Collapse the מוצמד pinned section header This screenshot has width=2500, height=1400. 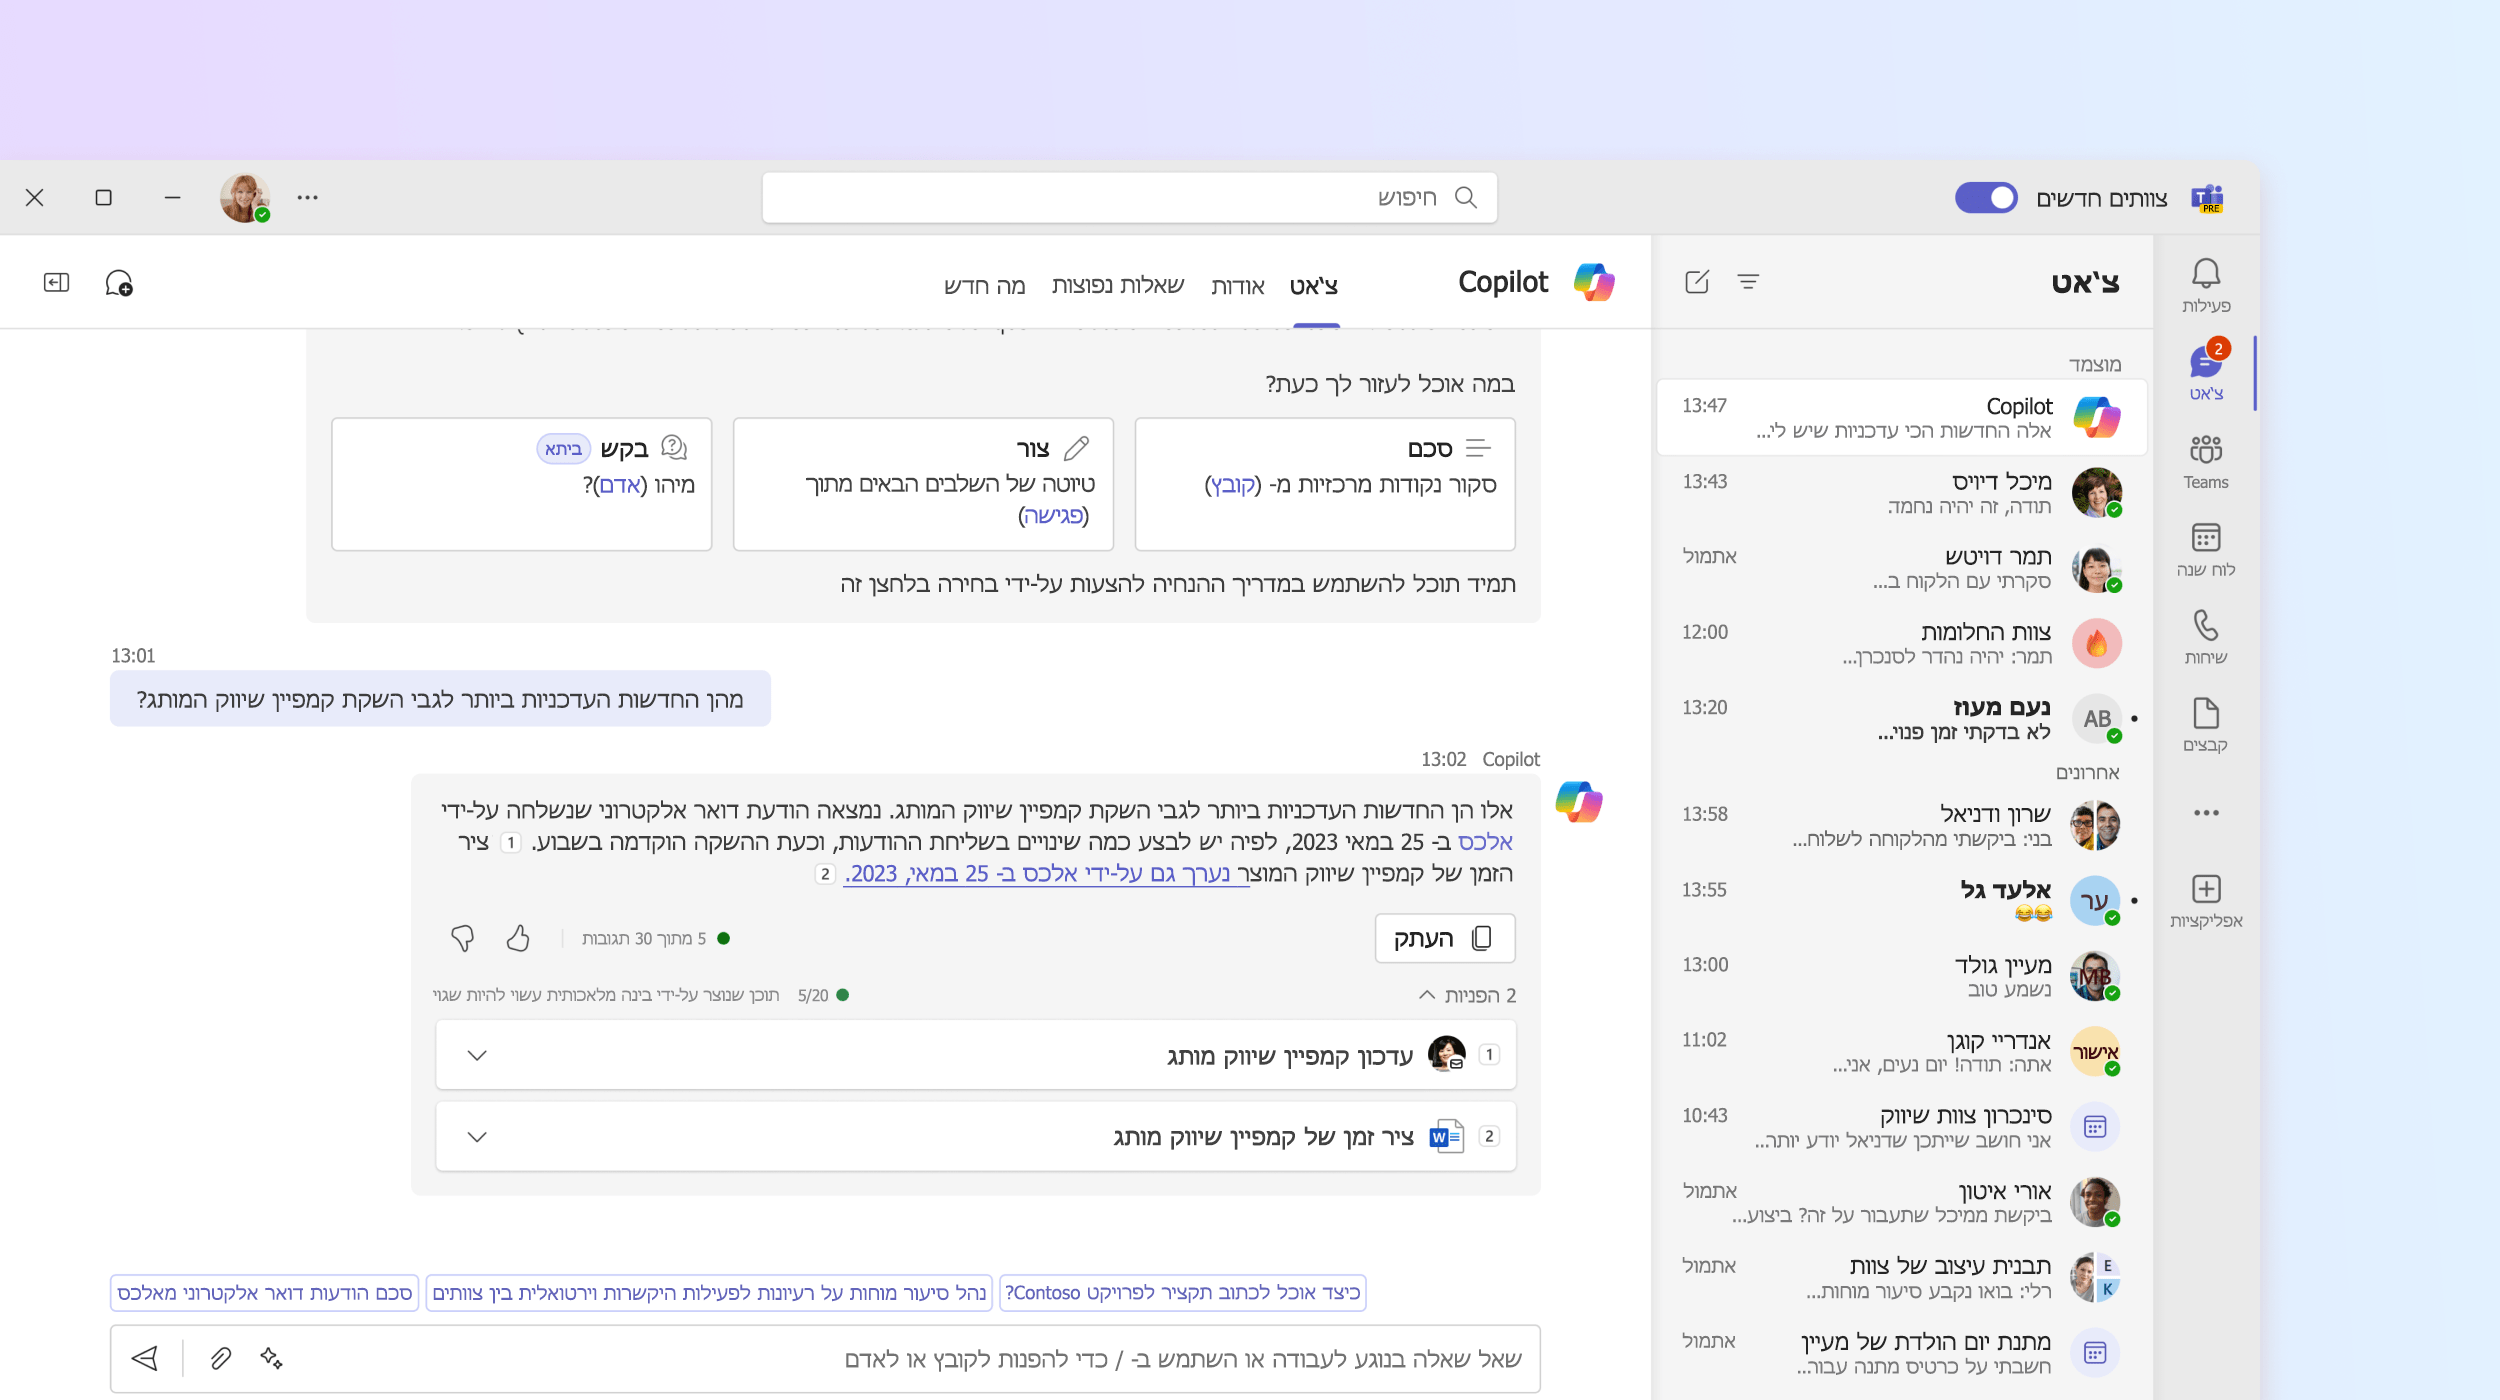pyautogui.click(x=2095, y=364)
